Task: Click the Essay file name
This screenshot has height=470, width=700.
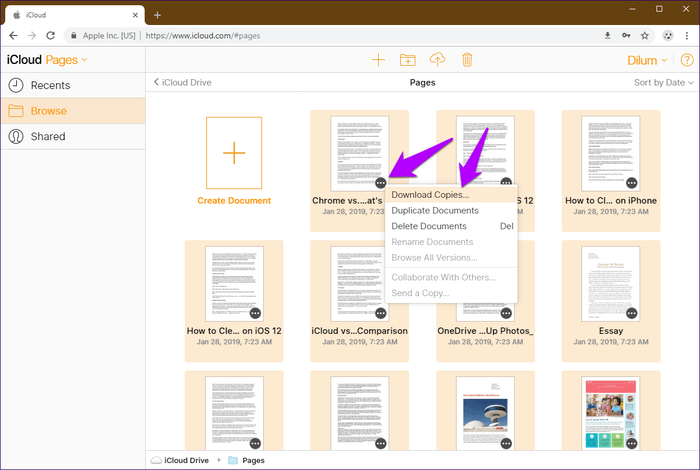Action: (611, 331)
